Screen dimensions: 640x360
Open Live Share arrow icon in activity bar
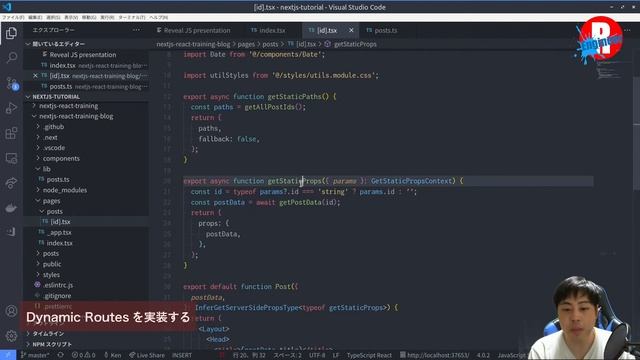[11, 183]
